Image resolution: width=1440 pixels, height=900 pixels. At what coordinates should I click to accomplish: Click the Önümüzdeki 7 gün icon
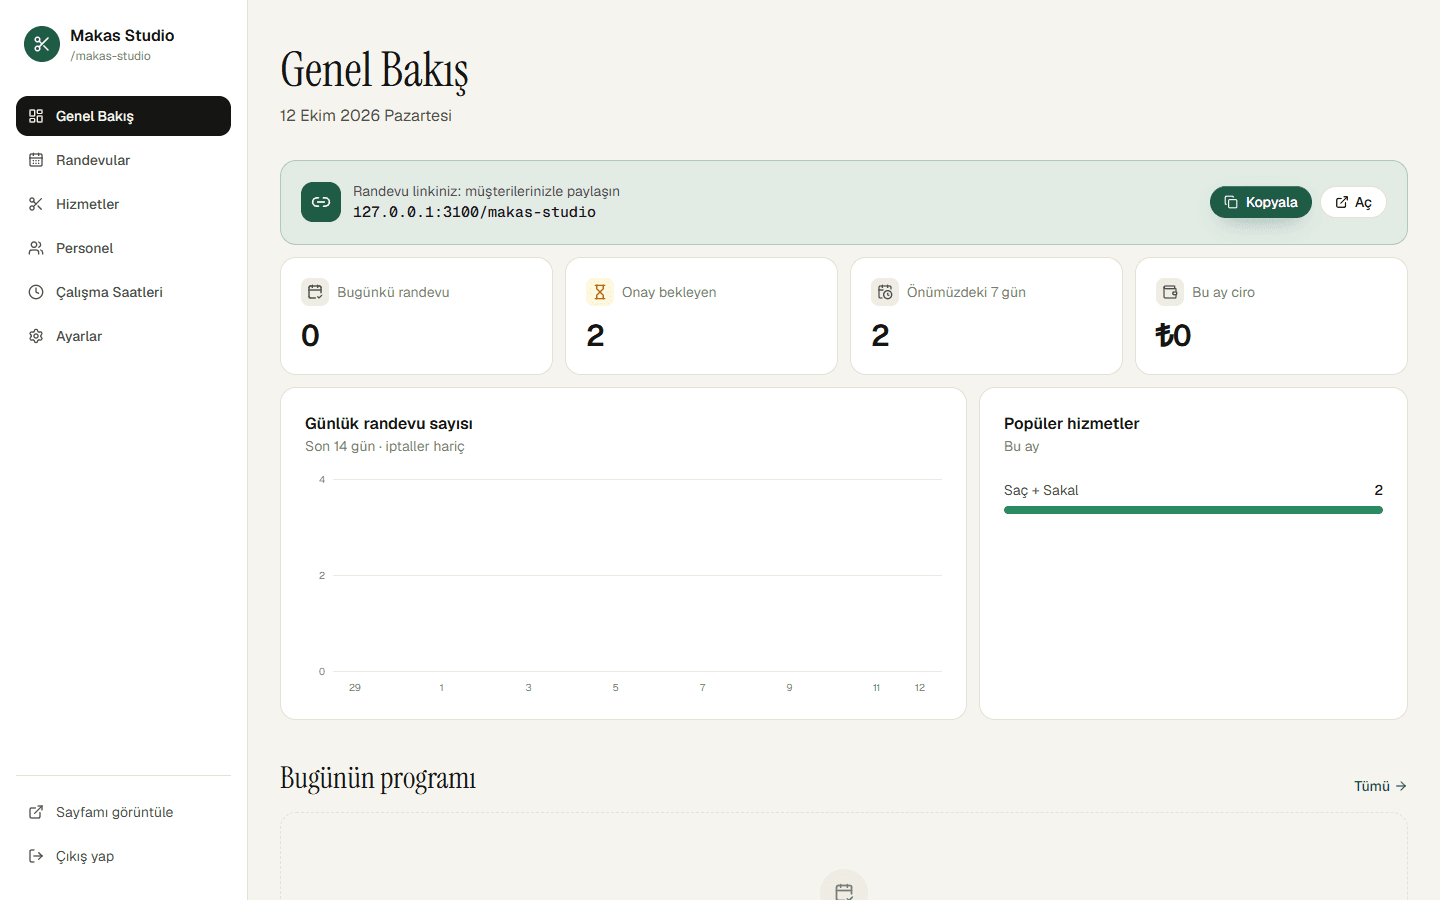[885, 292]
